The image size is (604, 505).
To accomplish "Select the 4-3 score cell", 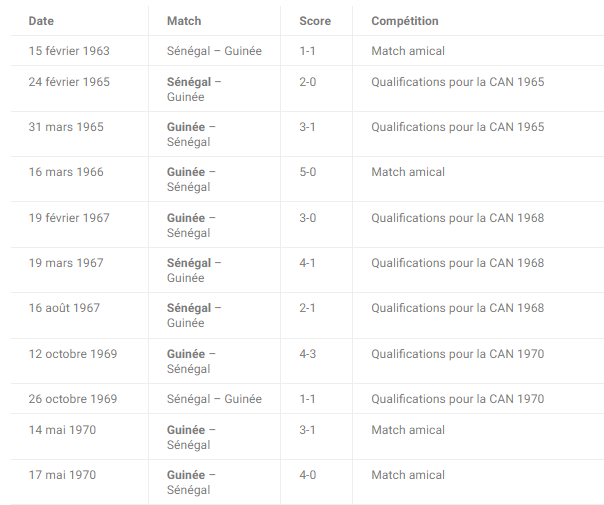I will point(308,354).
